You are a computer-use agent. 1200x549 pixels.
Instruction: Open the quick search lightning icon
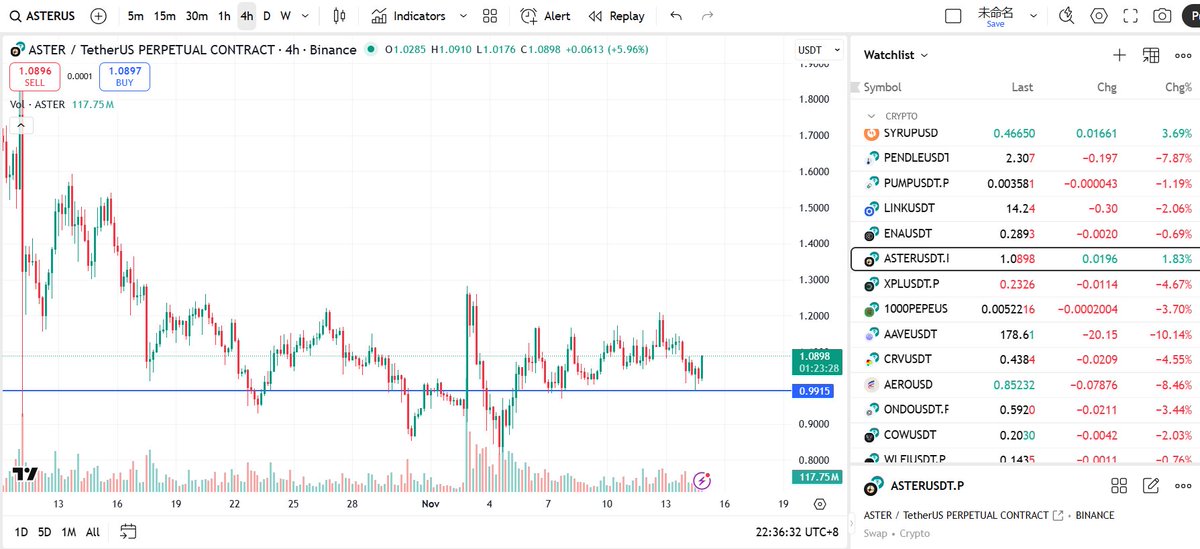(x=1066, y=16)
